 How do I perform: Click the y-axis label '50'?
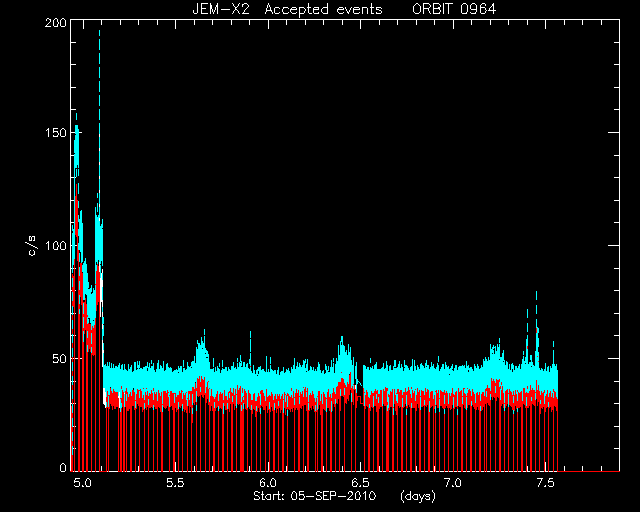point(60,358)
